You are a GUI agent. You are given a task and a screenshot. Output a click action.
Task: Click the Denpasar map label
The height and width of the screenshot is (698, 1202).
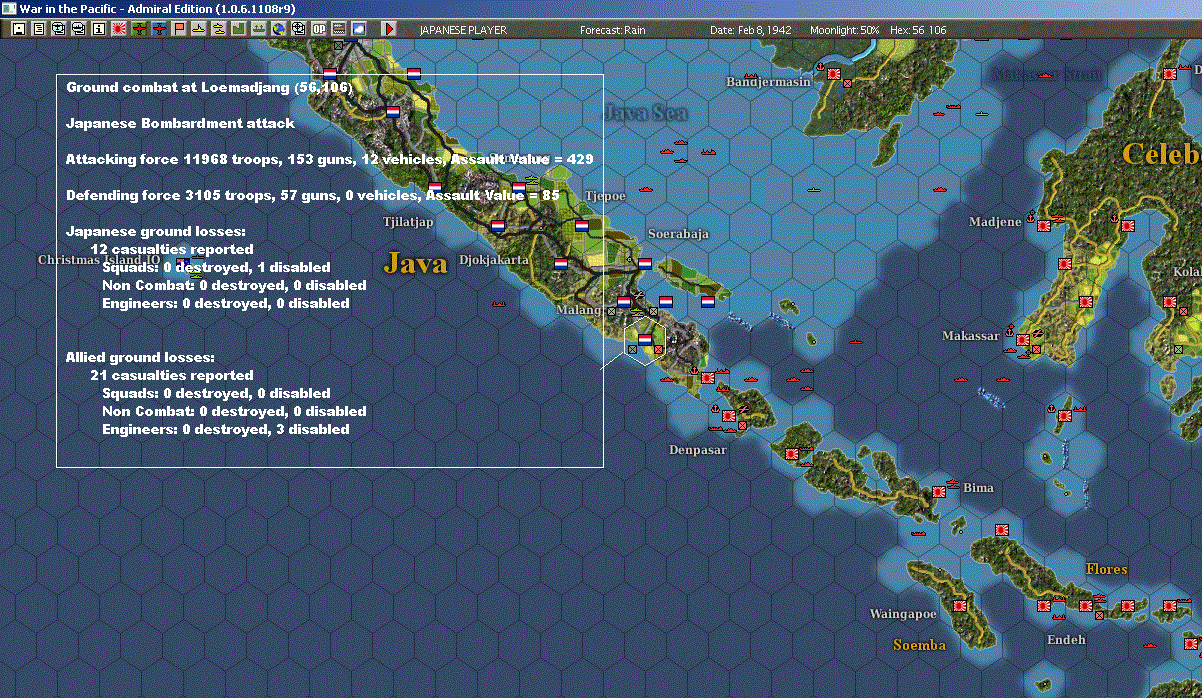coord(698,450)
